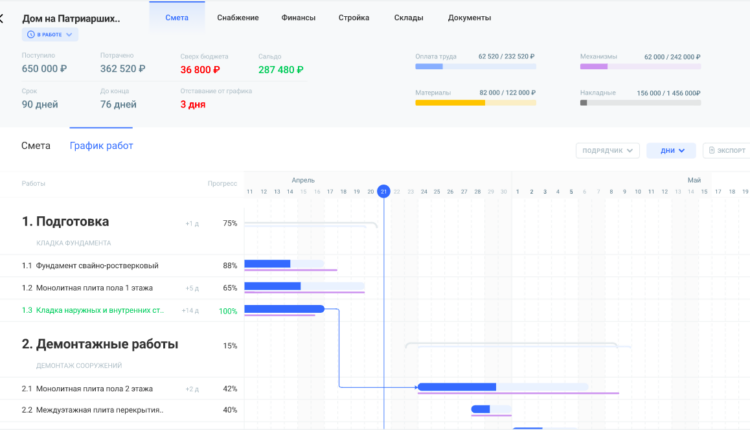Select the green task «Кладка наружных и внутренних ст..»

(99, 310)
